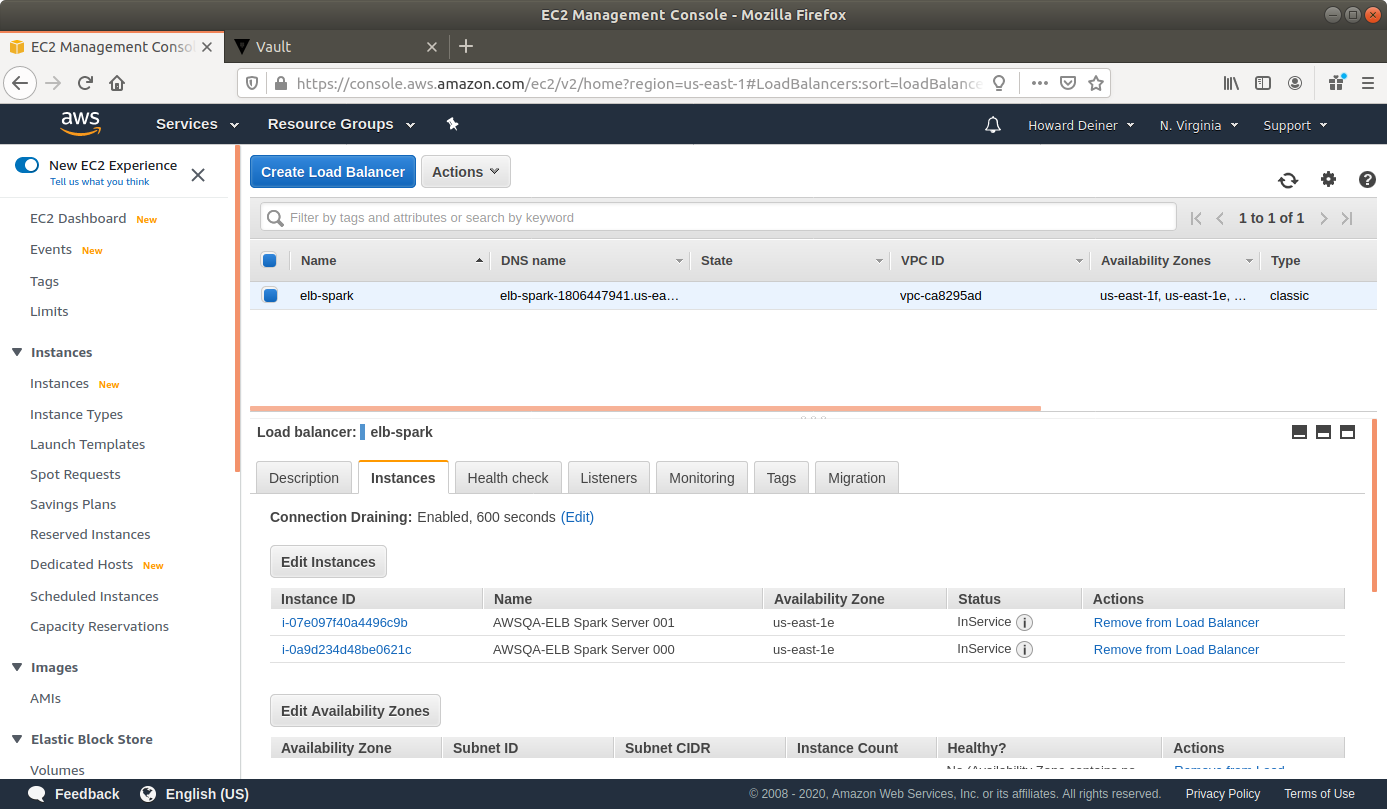Open the Services dropdown menu

pyautogui.click(x=198, y=124)
